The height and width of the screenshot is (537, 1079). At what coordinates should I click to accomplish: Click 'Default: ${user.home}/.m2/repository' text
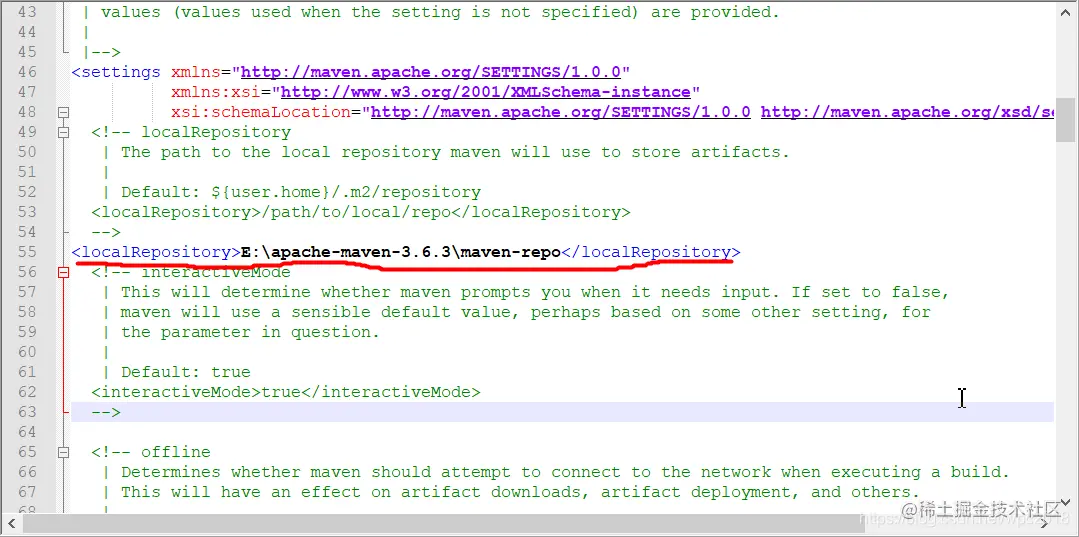coord(301,192)
